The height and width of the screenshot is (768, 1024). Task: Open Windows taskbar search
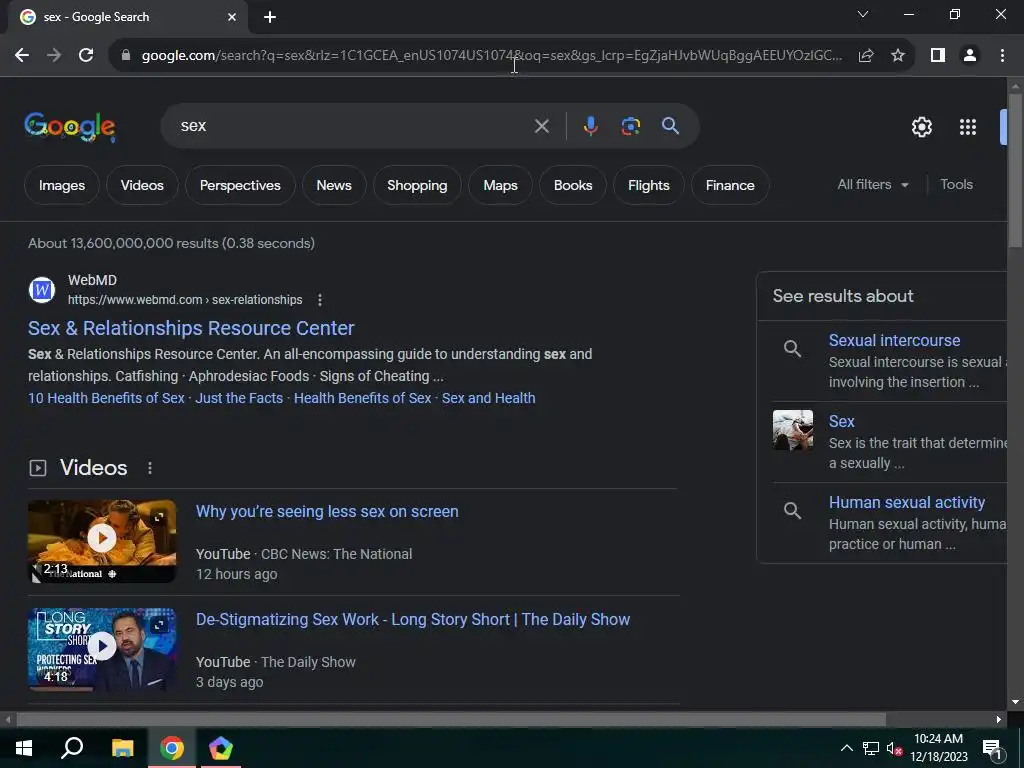[72, 748]
